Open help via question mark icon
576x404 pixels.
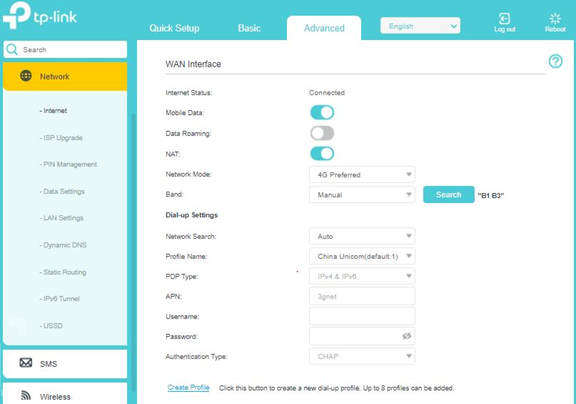[555, 61]
